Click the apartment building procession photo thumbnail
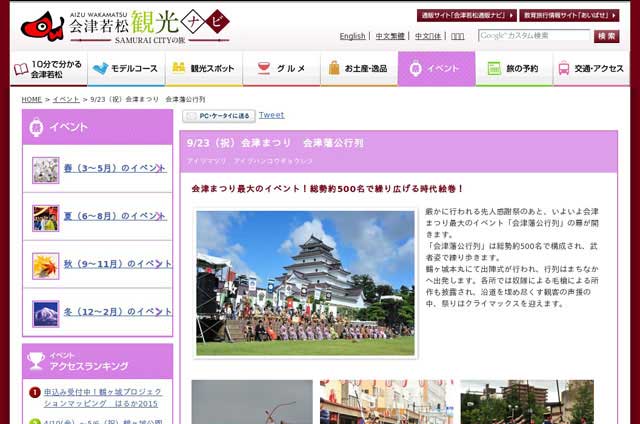This screenshot has width=640, height=424. coord(527,402)
